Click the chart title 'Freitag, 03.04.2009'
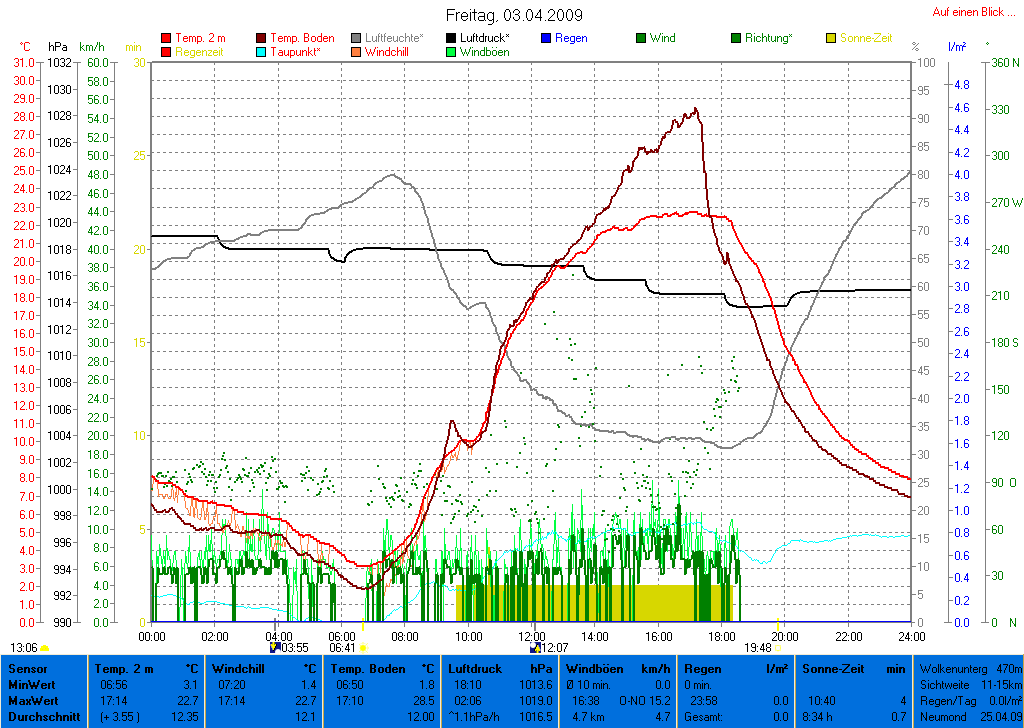Screen dimensions: 1024x728 (x=514, y=15)
